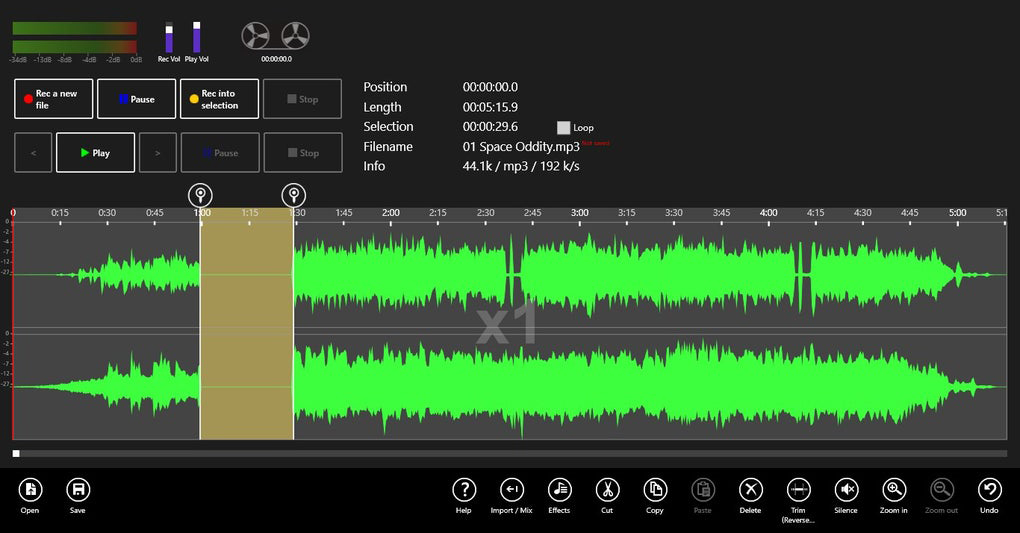Open the Effects tool
Image resolution: width=1020 pixels, height=533 pixels.
tap(559, 489)
